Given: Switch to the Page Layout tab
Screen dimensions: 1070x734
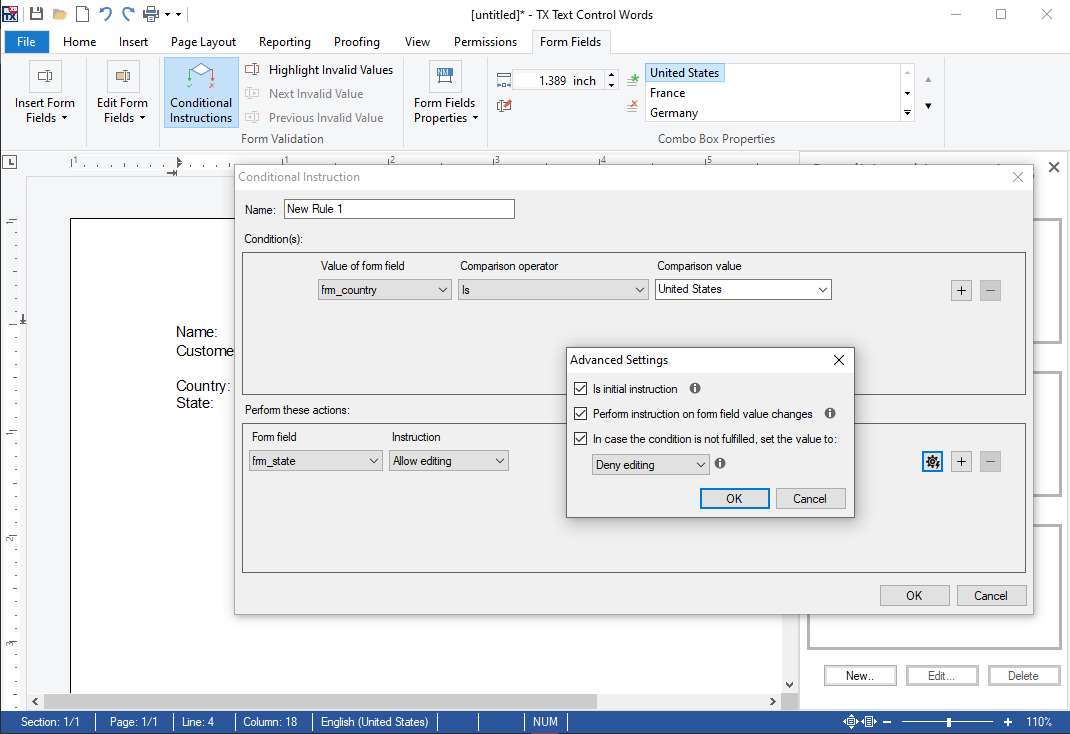Looking at the screenshot, I should click(203, 42).
